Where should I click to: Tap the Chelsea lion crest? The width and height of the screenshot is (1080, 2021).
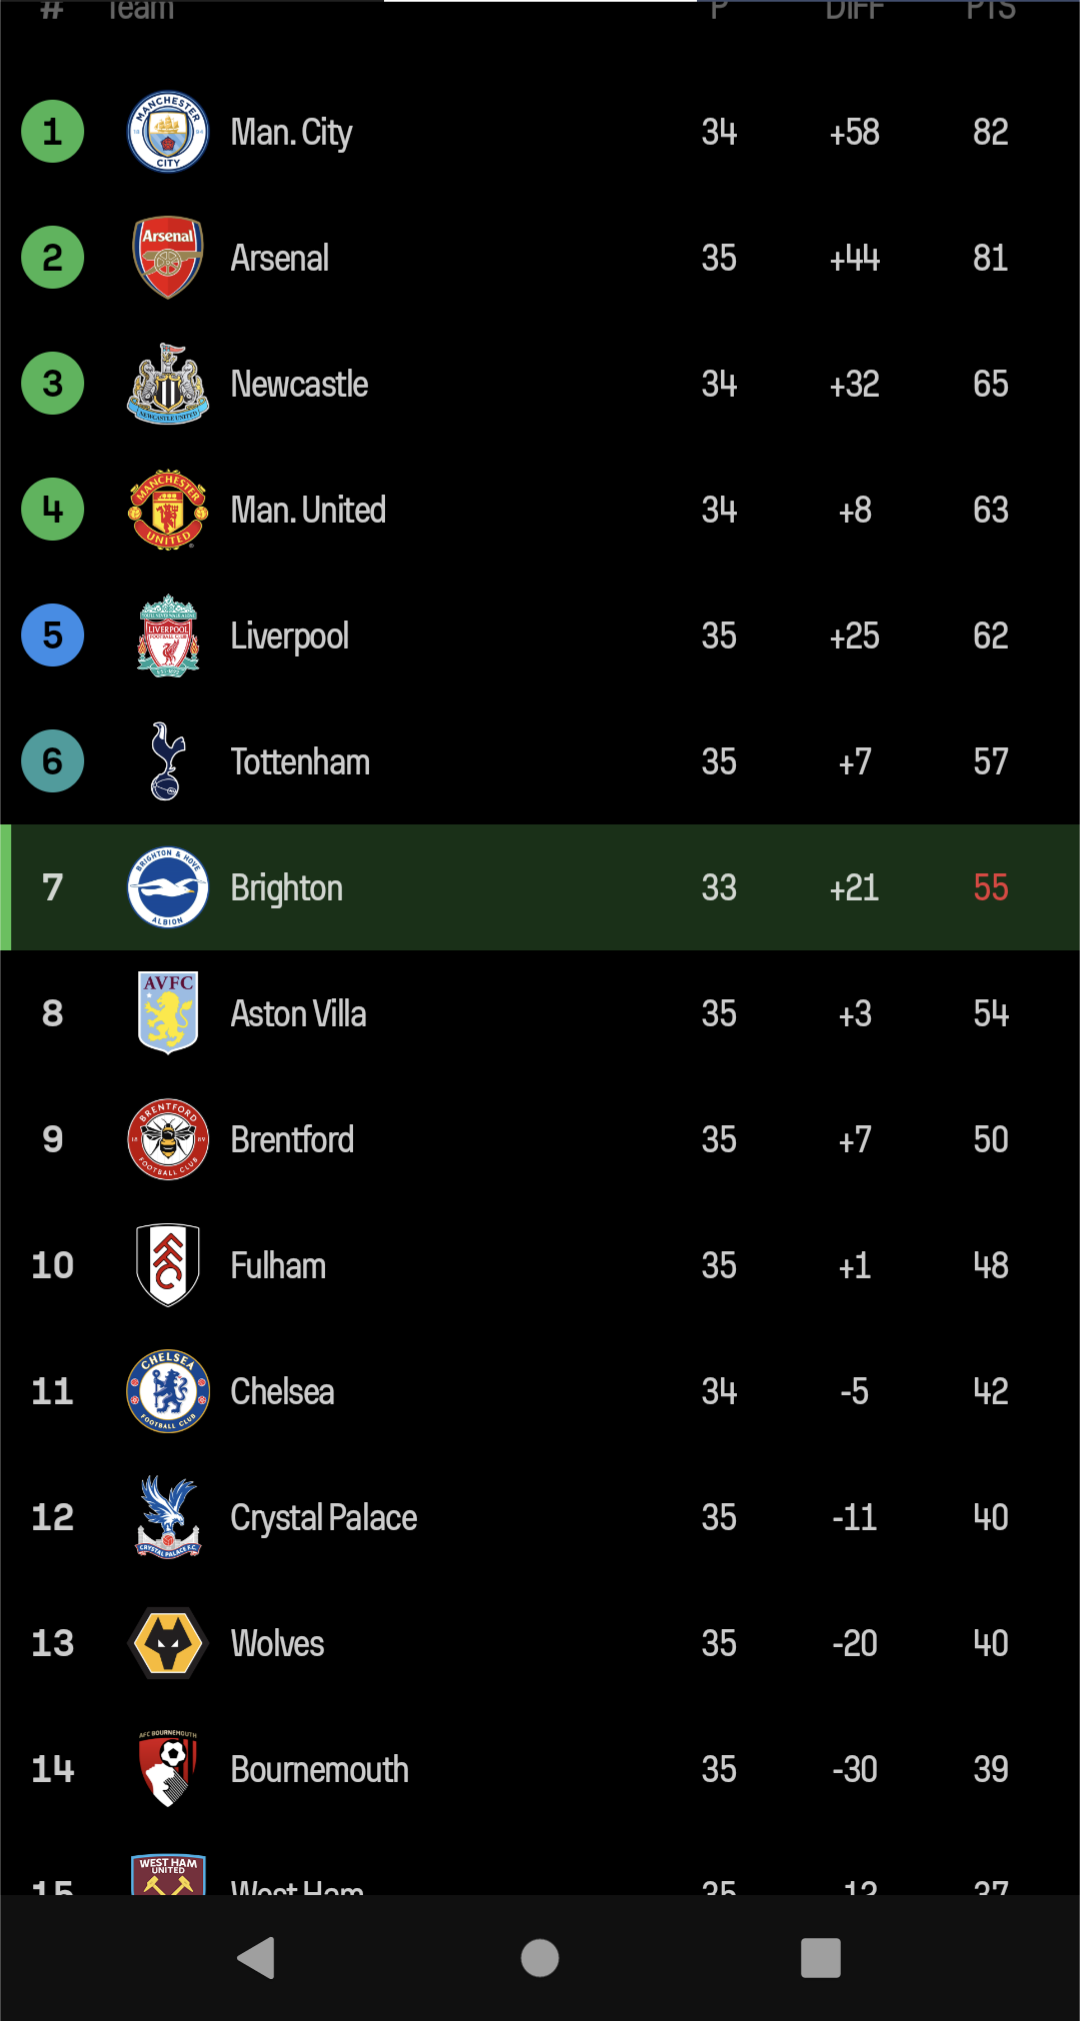tap(168, 1391)
